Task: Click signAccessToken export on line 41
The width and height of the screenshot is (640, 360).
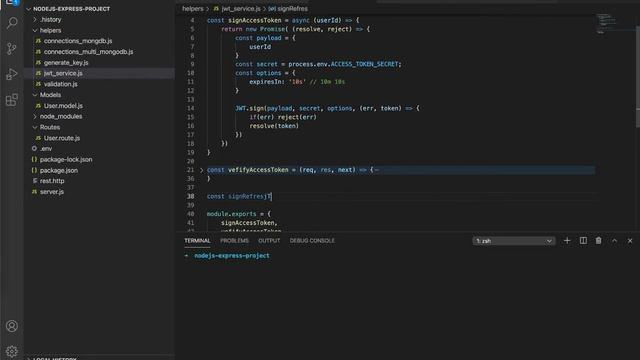Action: (x=249, y=223)
